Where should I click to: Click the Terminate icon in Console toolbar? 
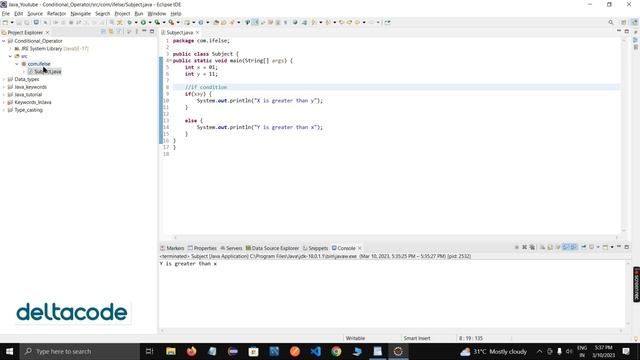517,247
